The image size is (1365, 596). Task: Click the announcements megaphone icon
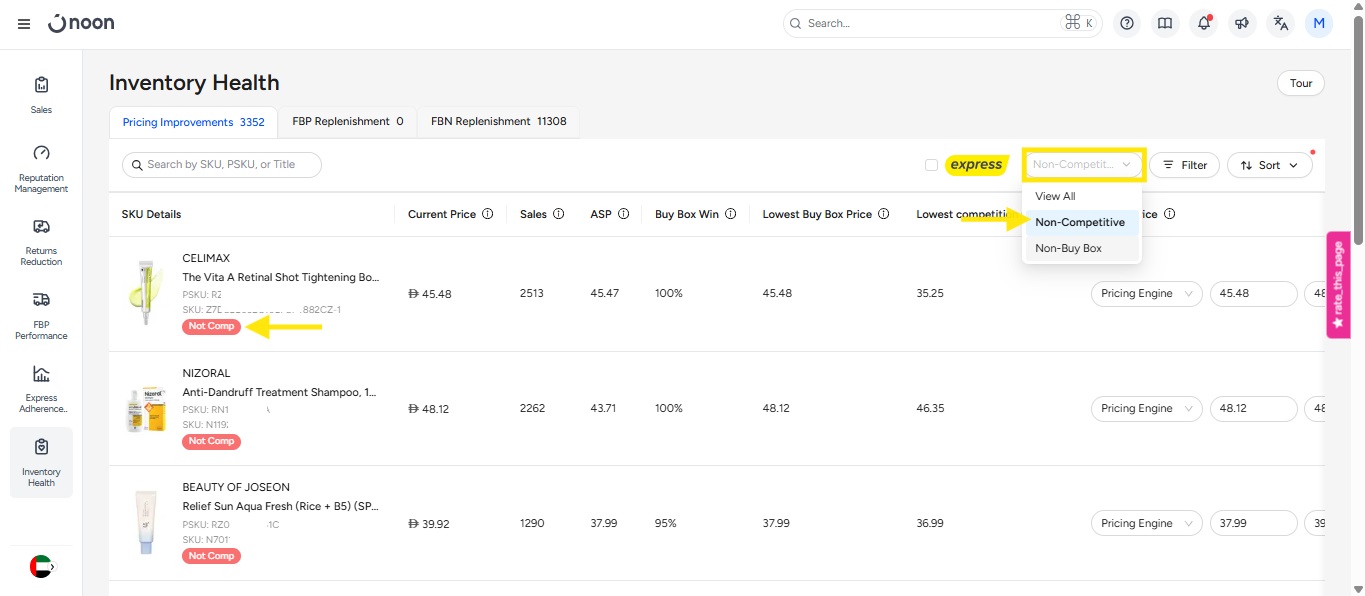tap(1242, 23)
